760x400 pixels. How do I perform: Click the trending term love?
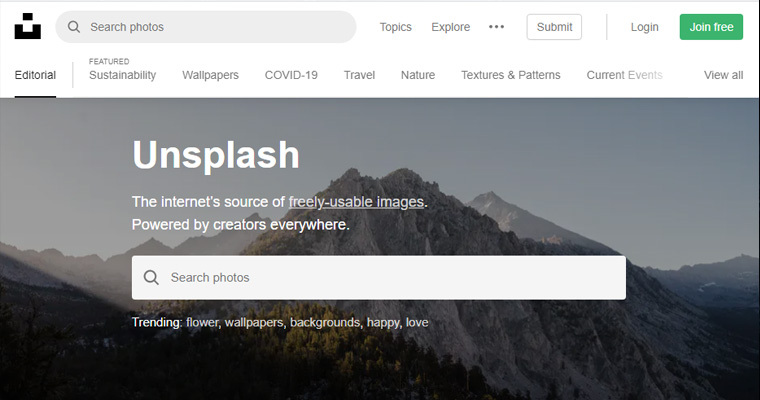click(x=417, y=322)
